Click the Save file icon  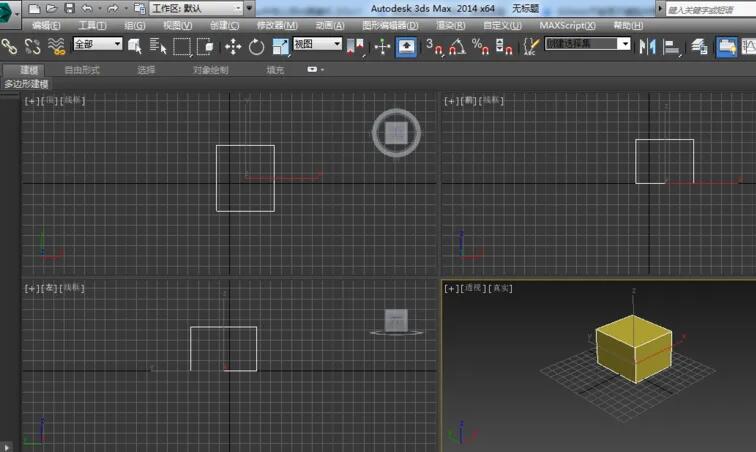[69, 8]
